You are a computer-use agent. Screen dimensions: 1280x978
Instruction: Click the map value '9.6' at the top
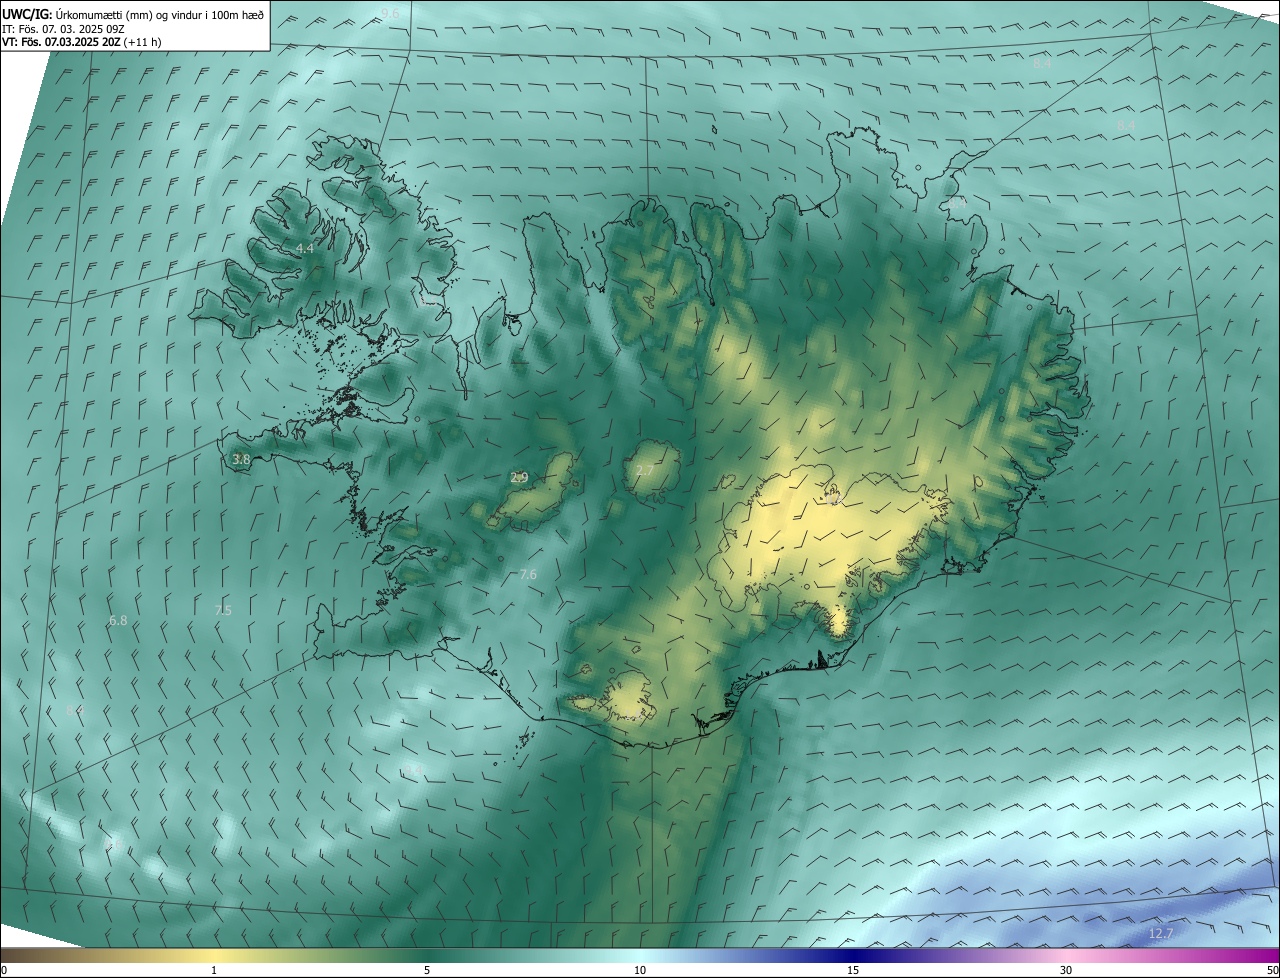point(390,13)
